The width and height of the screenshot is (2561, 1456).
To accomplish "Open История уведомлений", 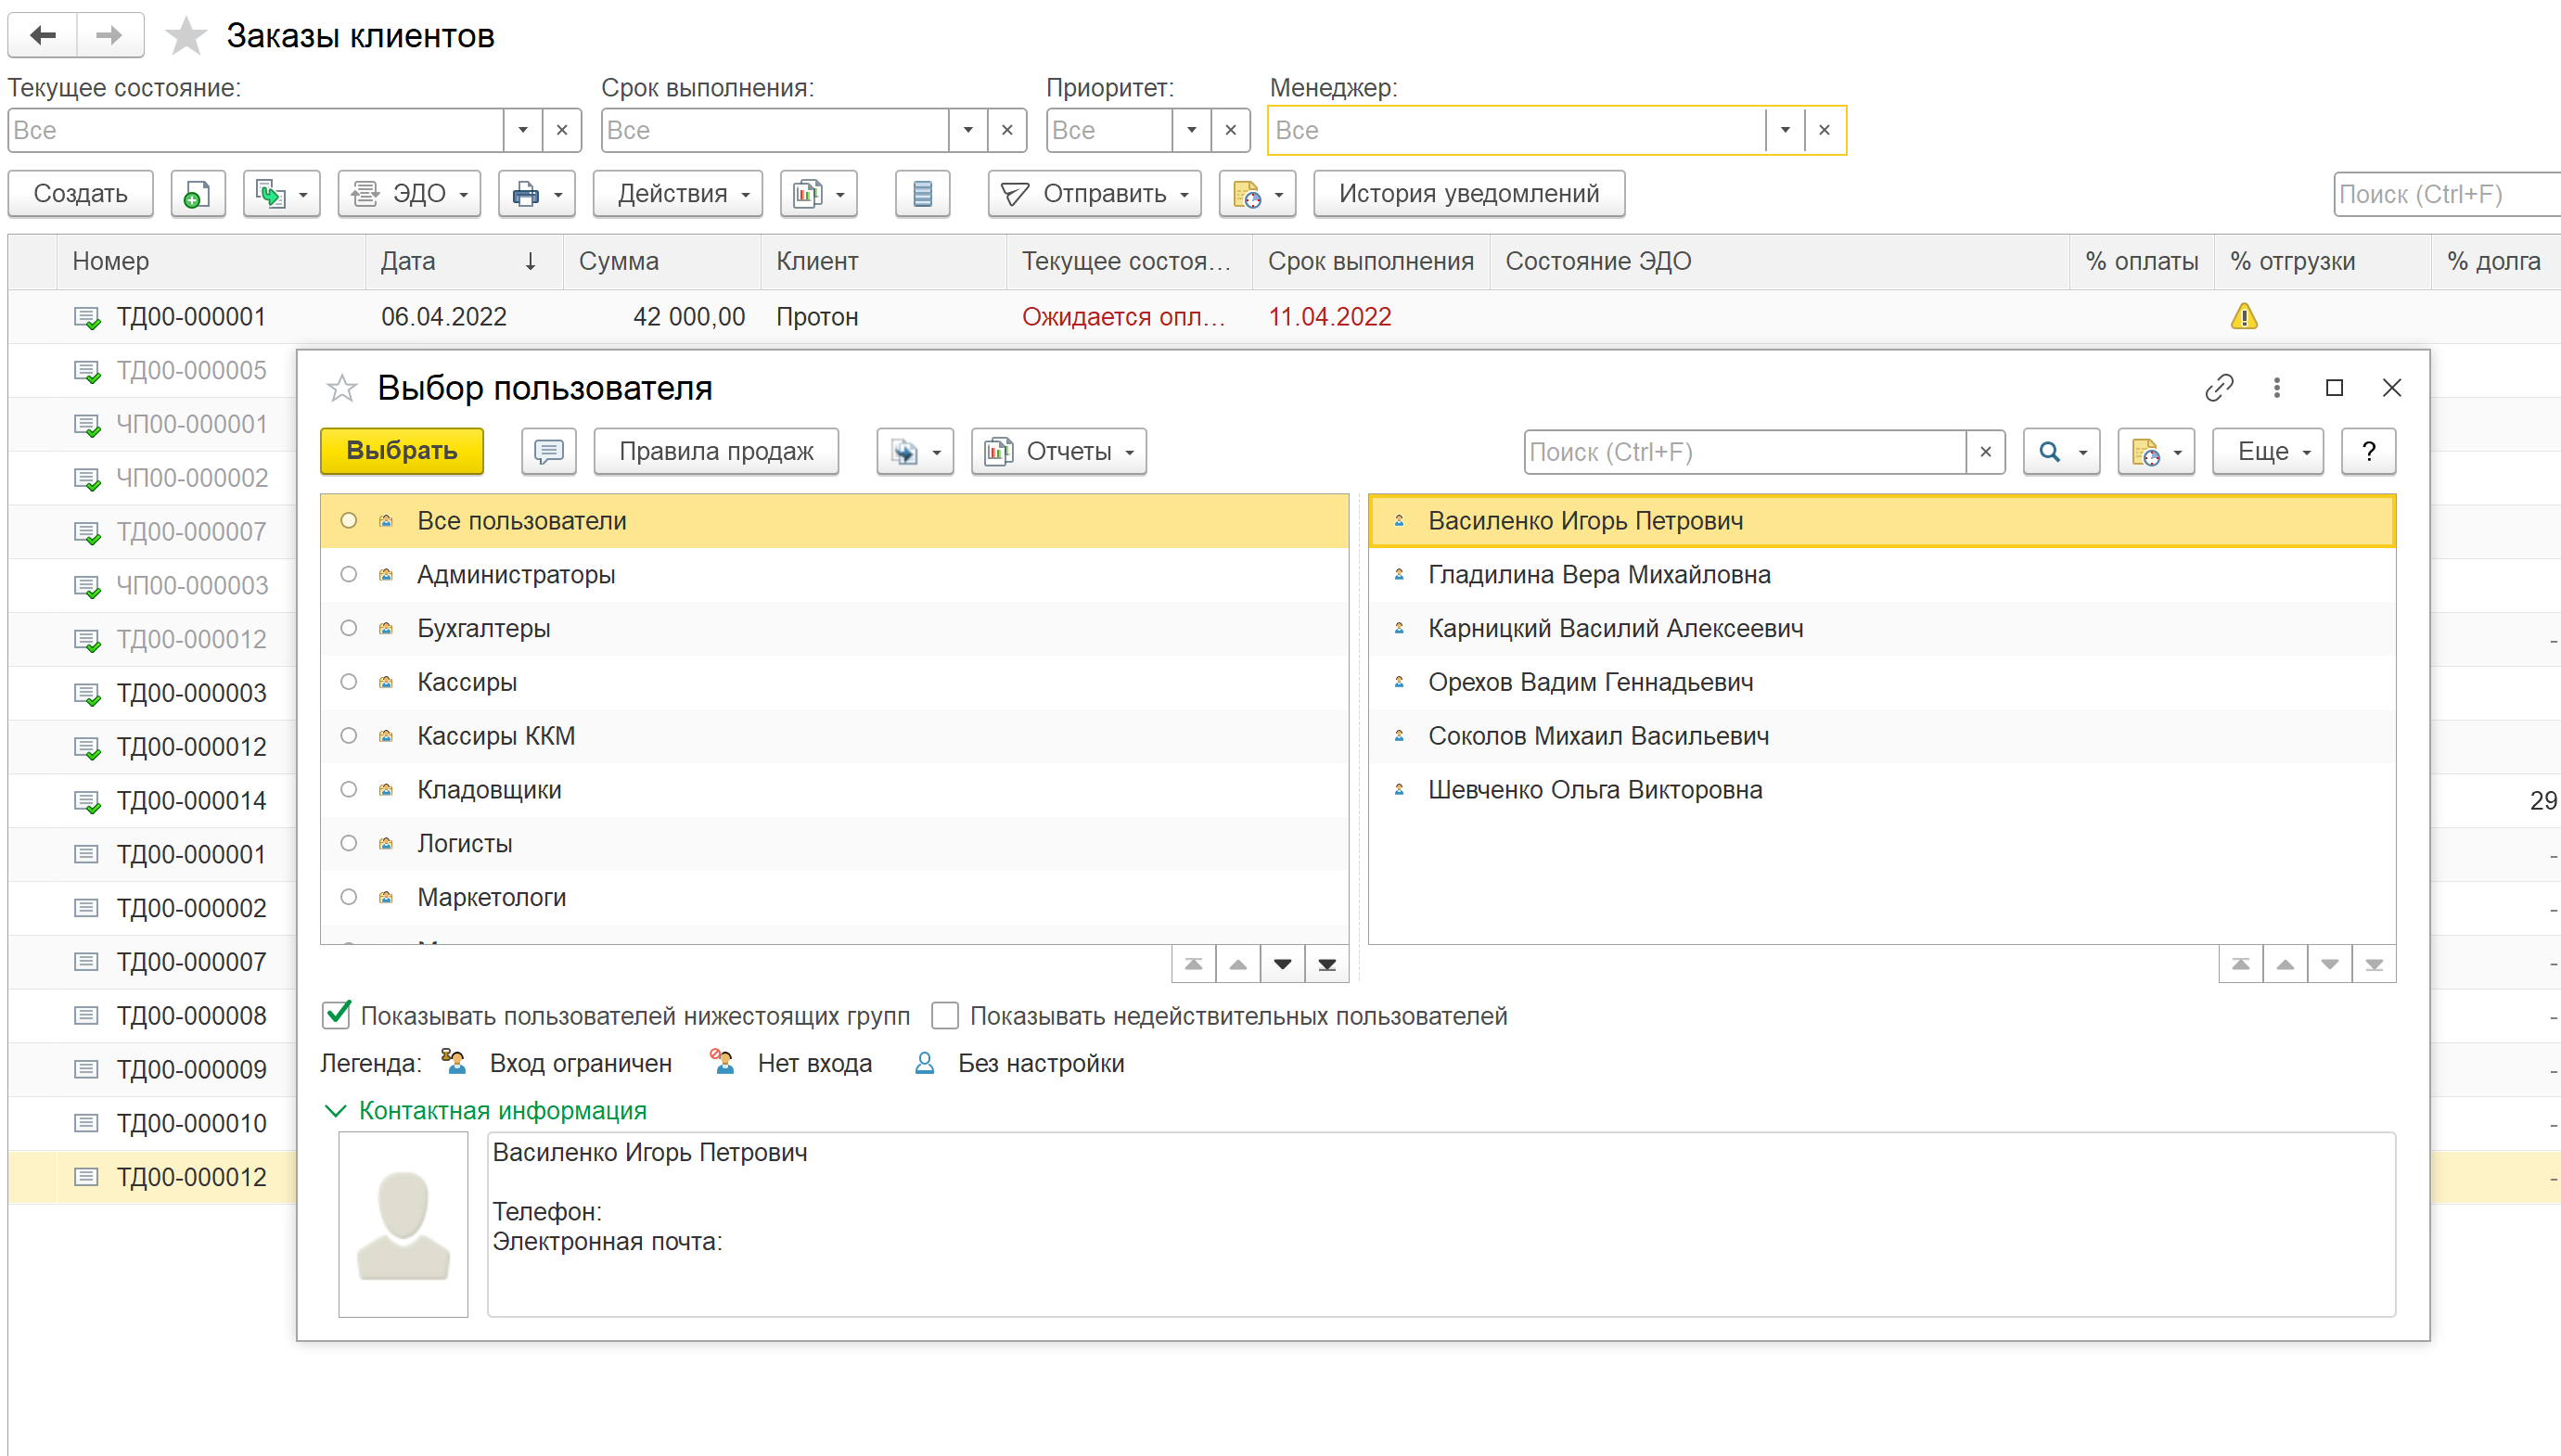I will [x=1468, y=193].
